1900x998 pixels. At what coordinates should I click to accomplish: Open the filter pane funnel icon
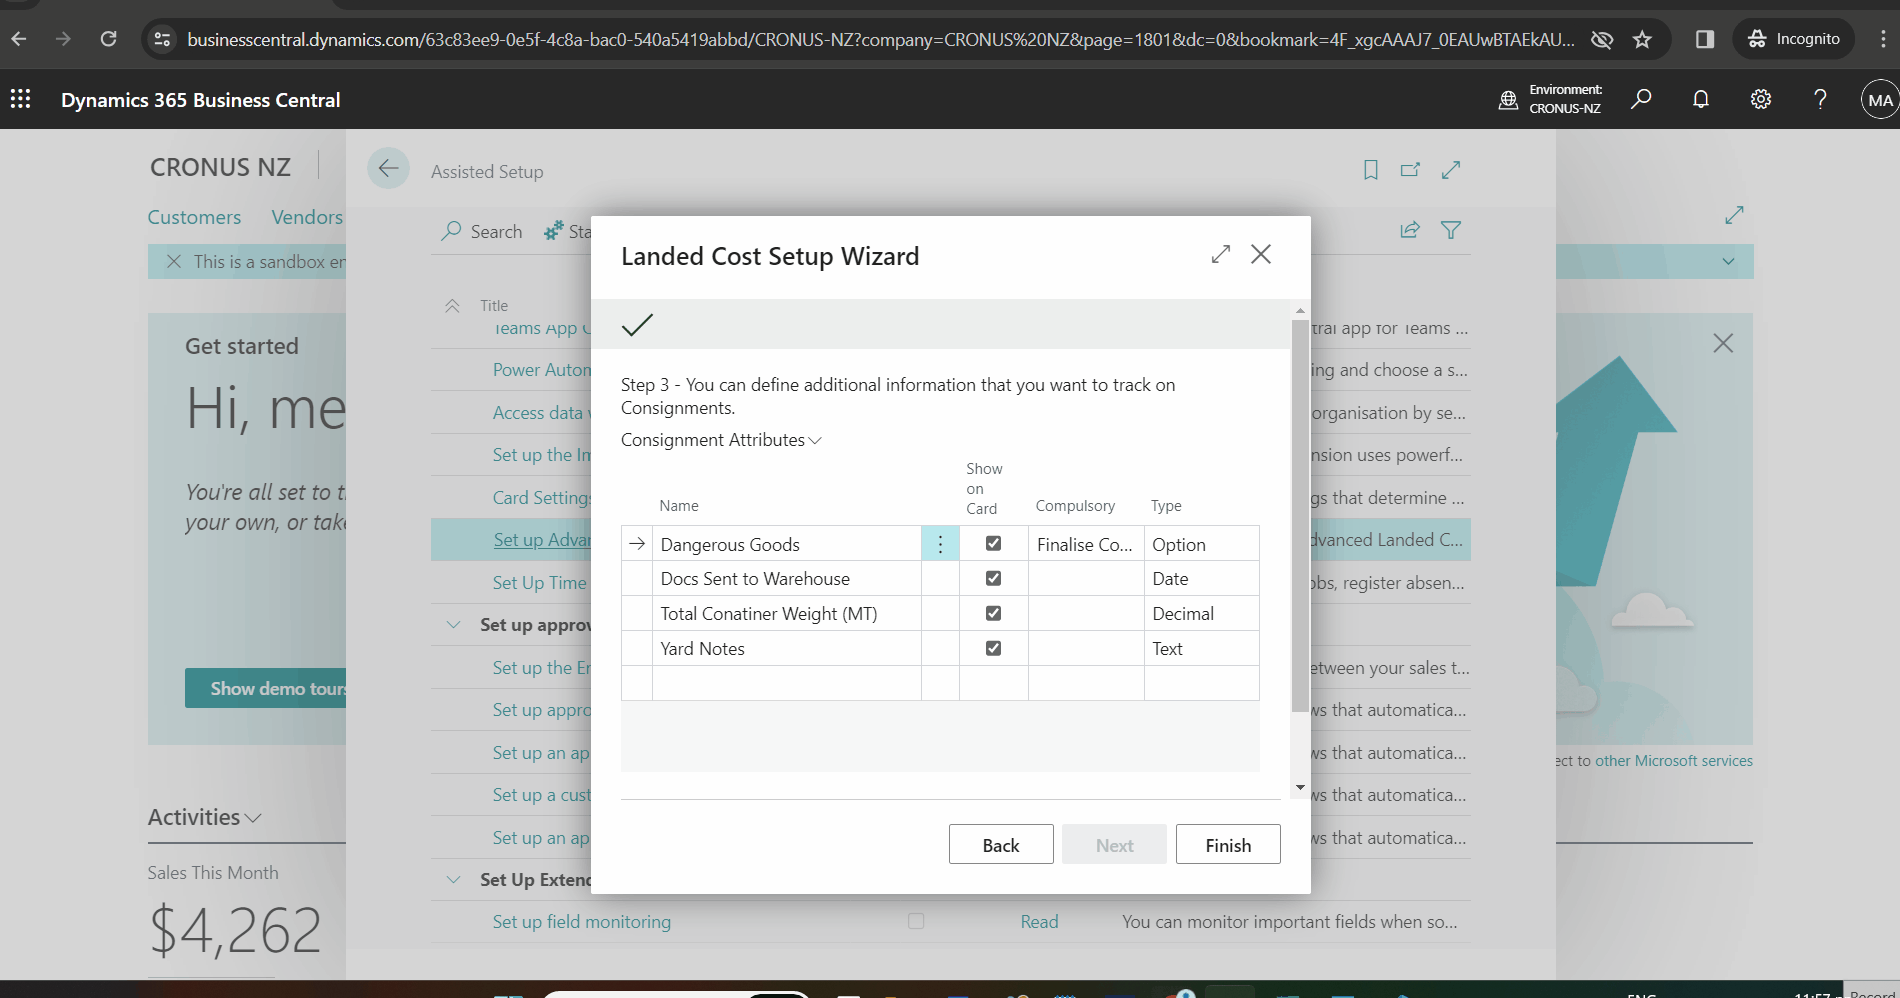pos(1451,230)
